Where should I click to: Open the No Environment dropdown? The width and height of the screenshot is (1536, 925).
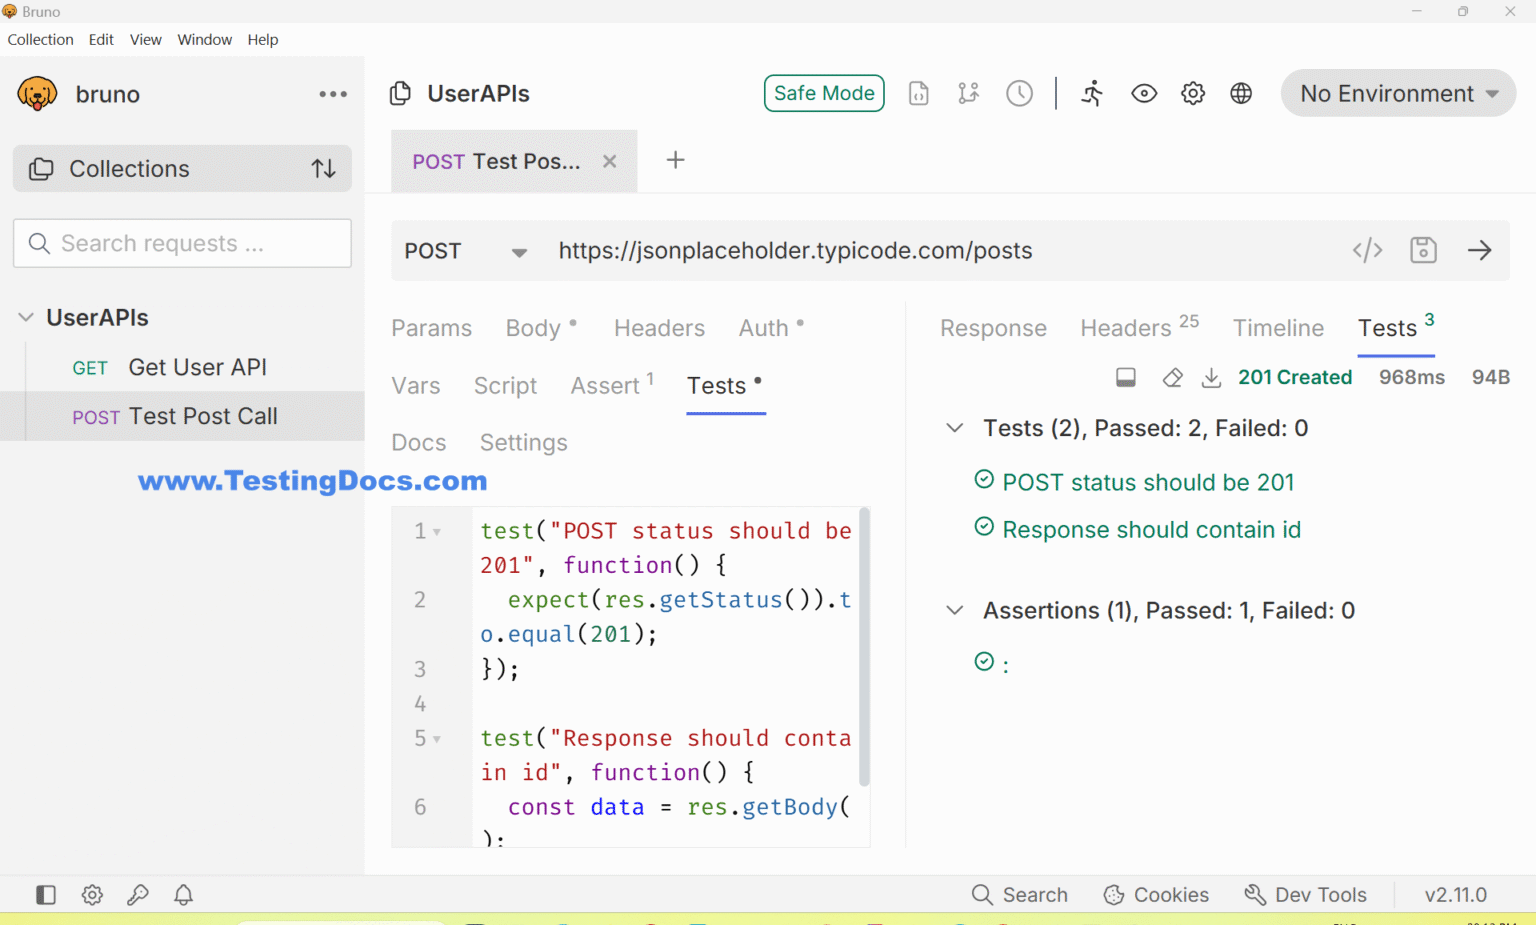pyautogui.click(x=1397, y=93)
